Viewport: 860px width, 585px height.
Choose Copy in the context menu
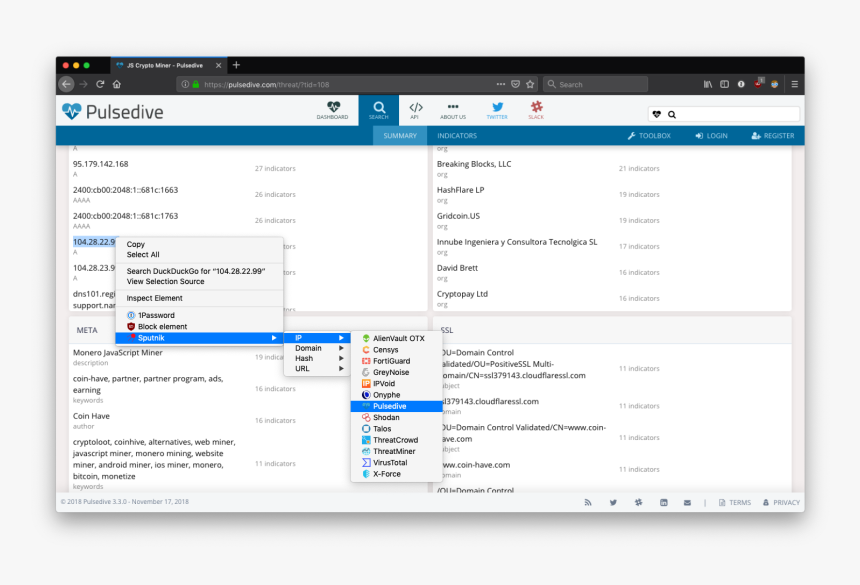pyautogui.click(x=199, y=244)
